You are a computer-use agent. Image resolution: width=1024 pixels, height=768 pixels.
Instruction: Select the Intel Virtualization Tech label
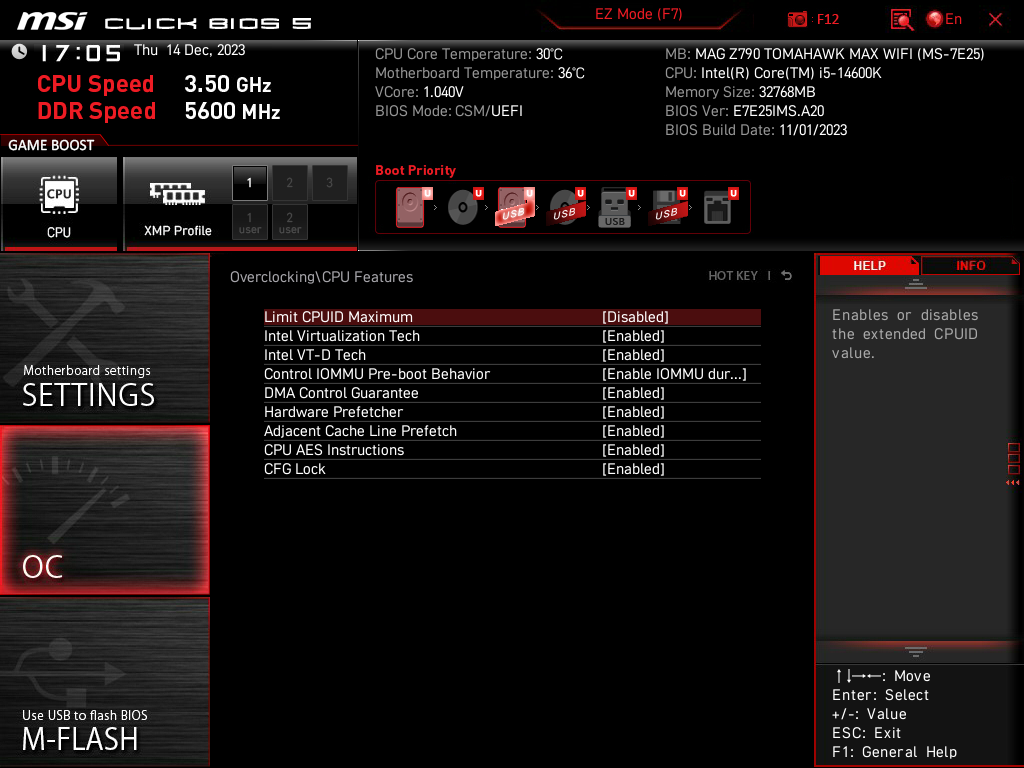[342, 336]
